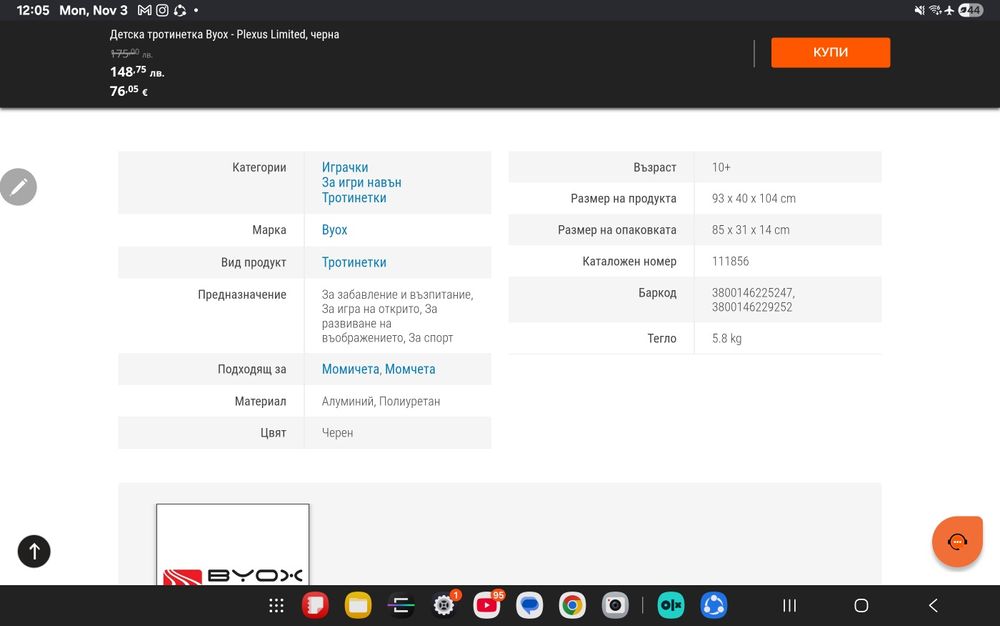Select the price 148.75 лв.
Viewport: 1000px width, 626px height.
pos(137,71)
